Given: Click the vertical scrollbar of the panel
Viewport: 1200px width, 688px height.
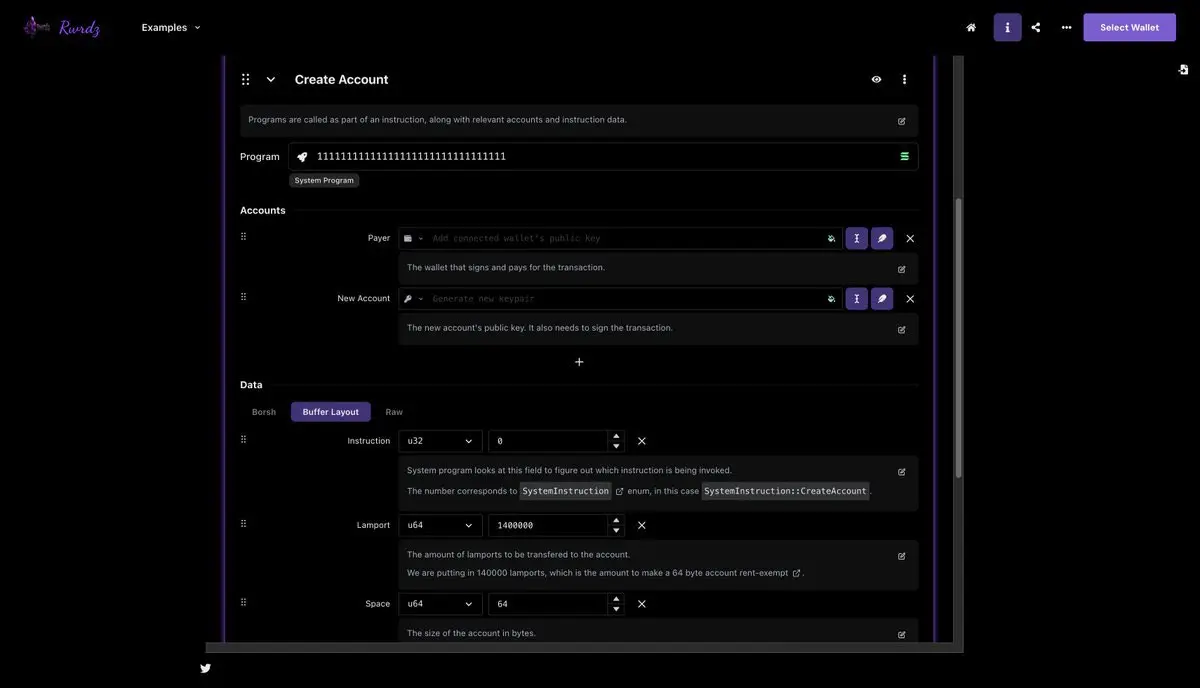Looking at the screenshot, I should [958, 338].
